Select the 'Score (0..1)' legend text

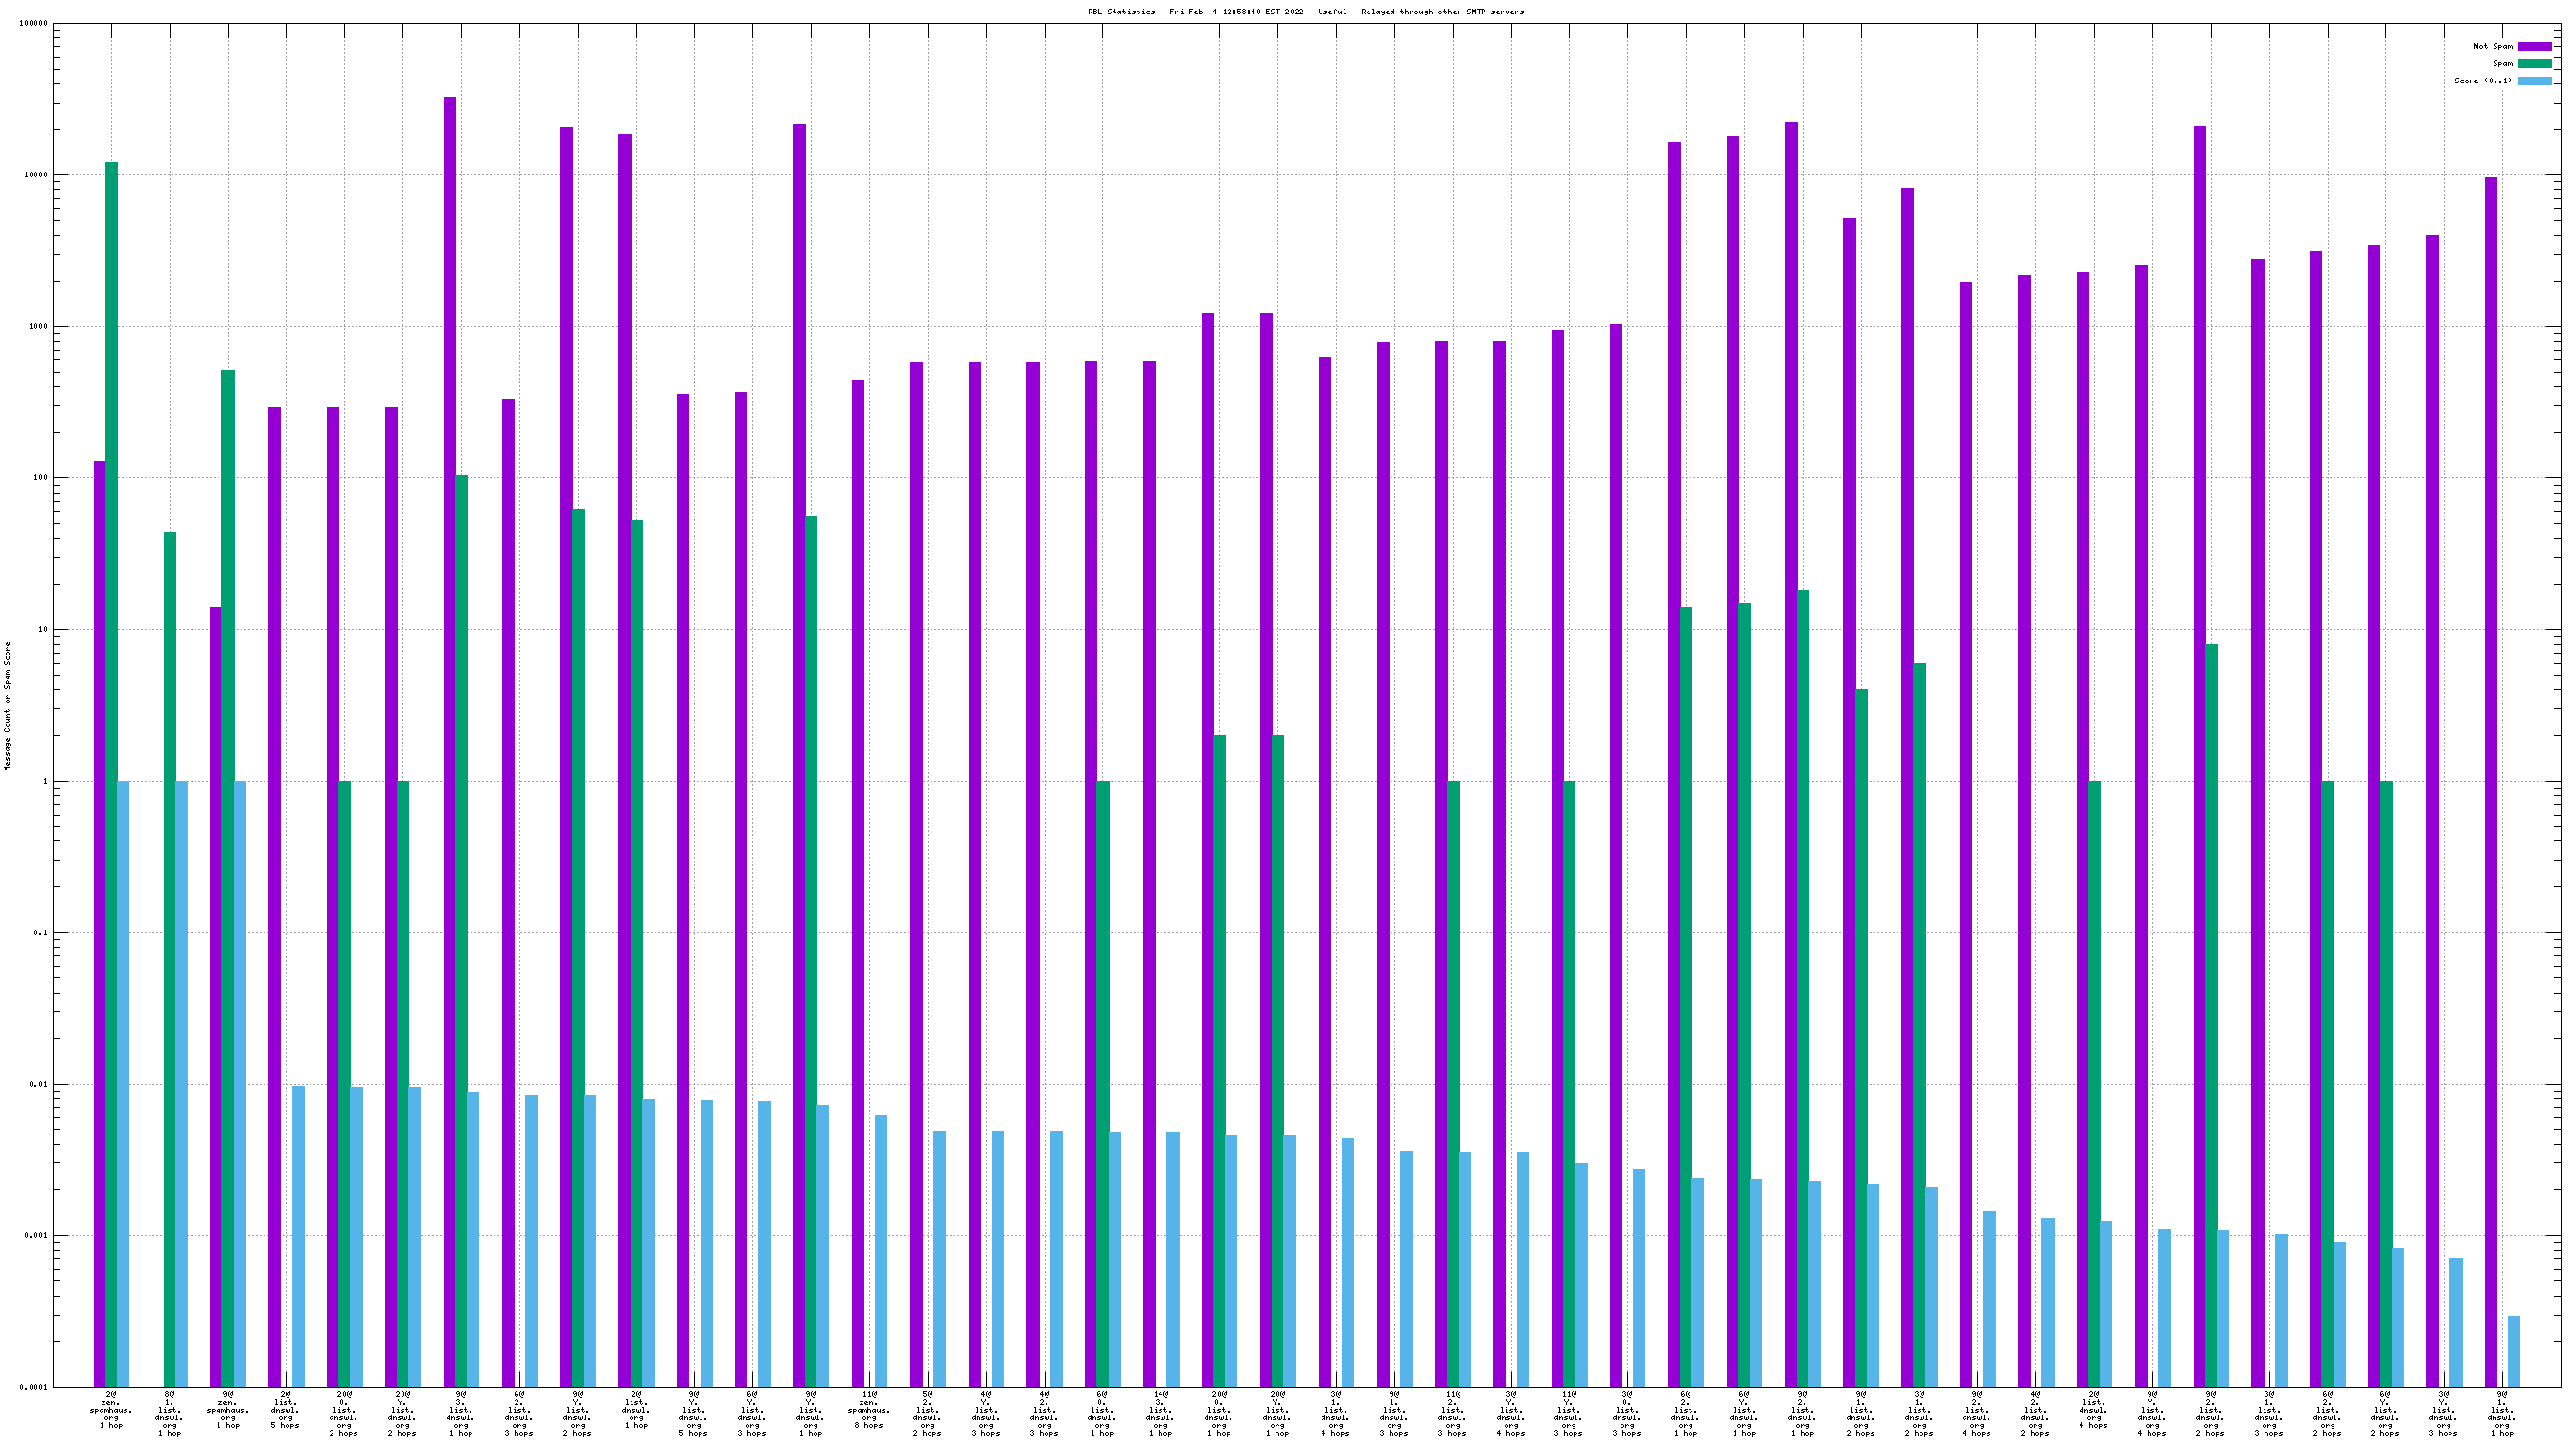point(2482,80)
